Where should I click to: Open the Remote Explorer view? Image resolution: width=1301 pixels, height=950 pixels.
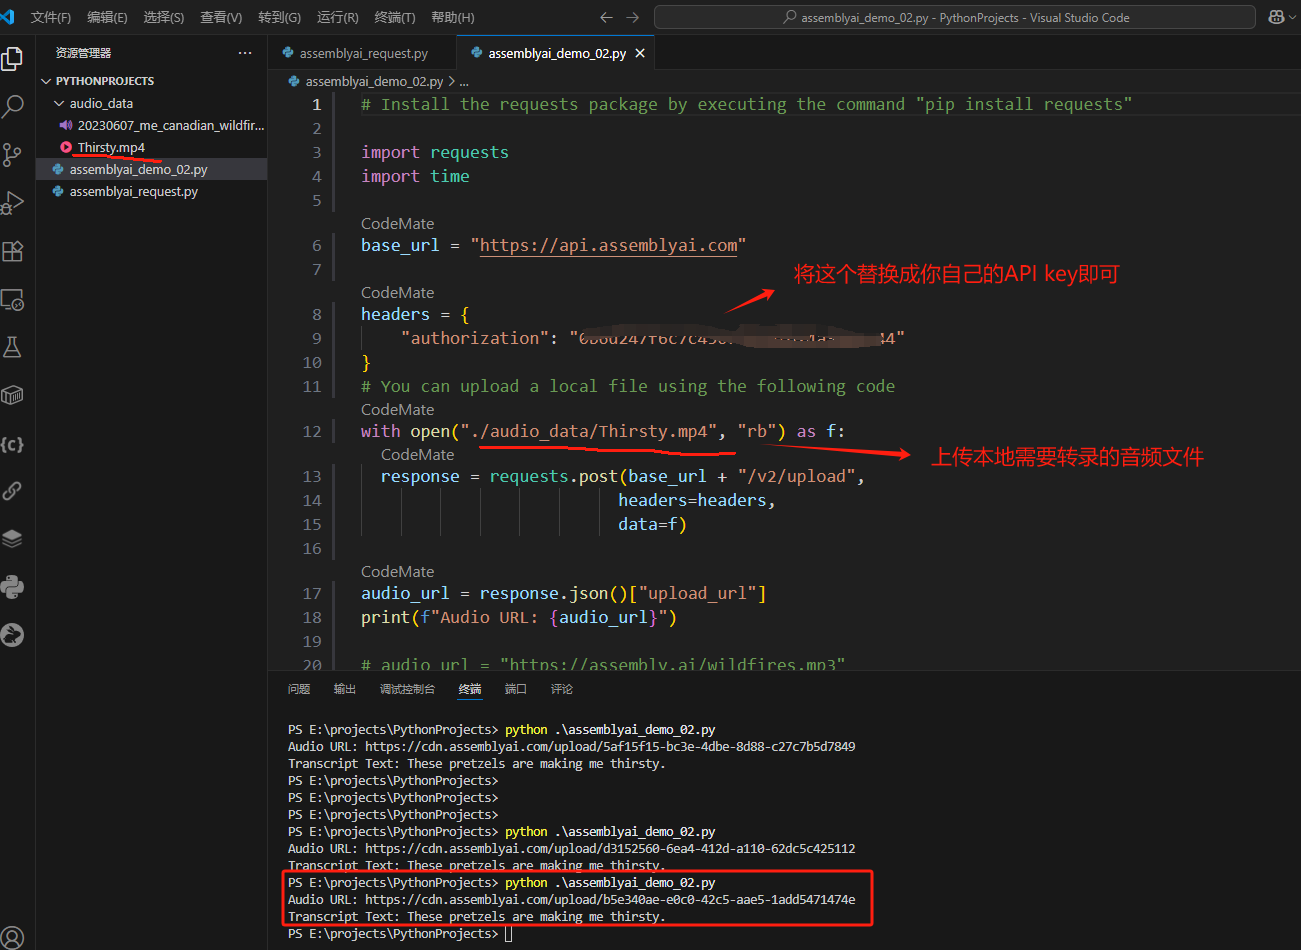[x=13, y=299]
